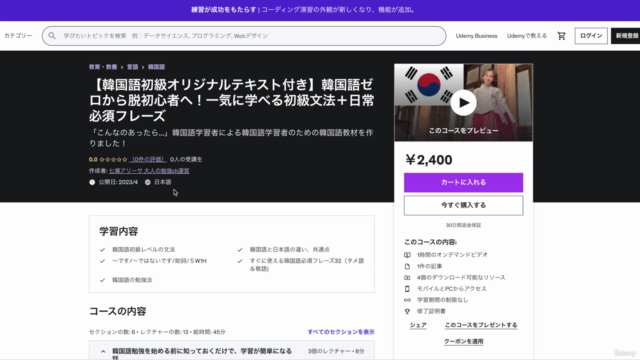Open the shopping cart icon
This screenshot has width=640, height=360.
pyautogui.click(x=562, y=36)
